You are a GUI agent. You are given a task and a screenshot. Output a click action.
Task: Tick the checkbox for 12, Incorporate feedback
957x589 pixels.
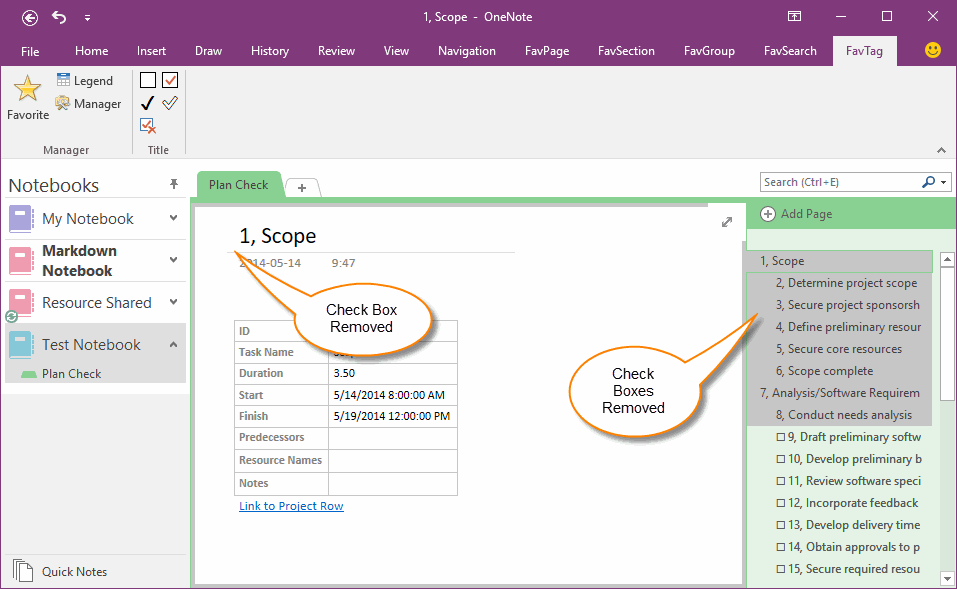[781, 503]
